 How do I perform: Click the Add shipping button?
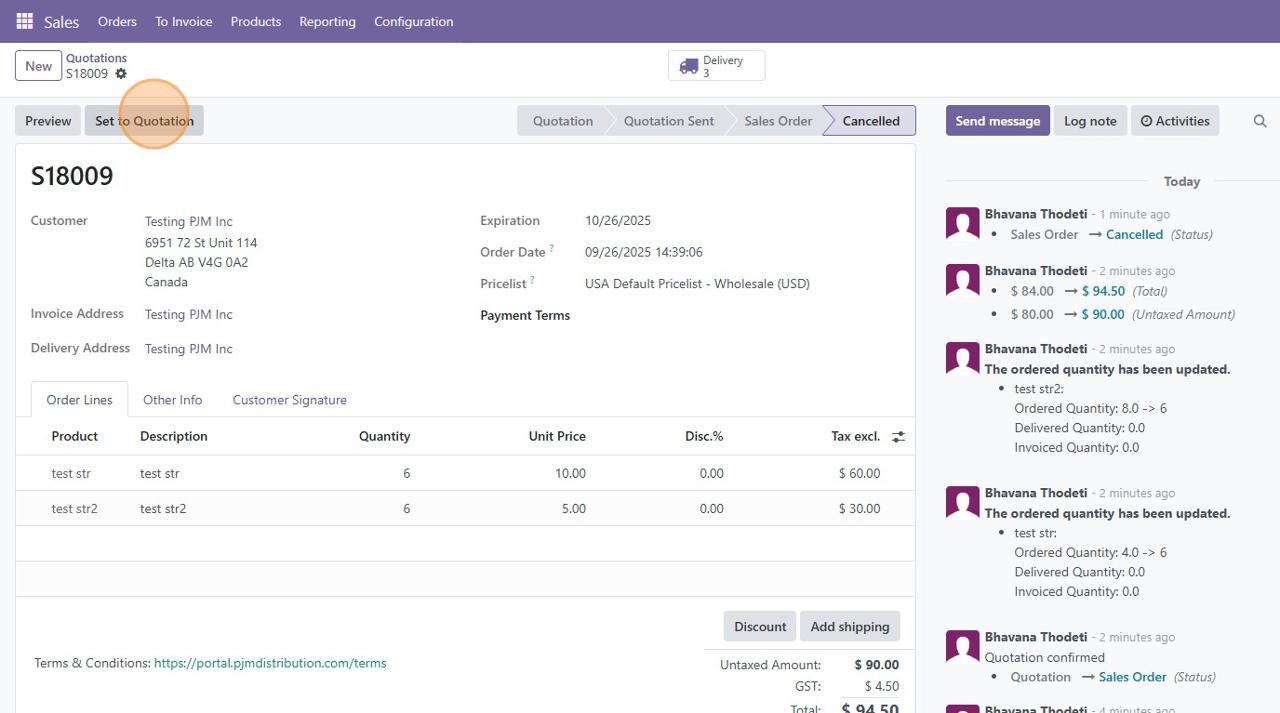click(849, 627)
